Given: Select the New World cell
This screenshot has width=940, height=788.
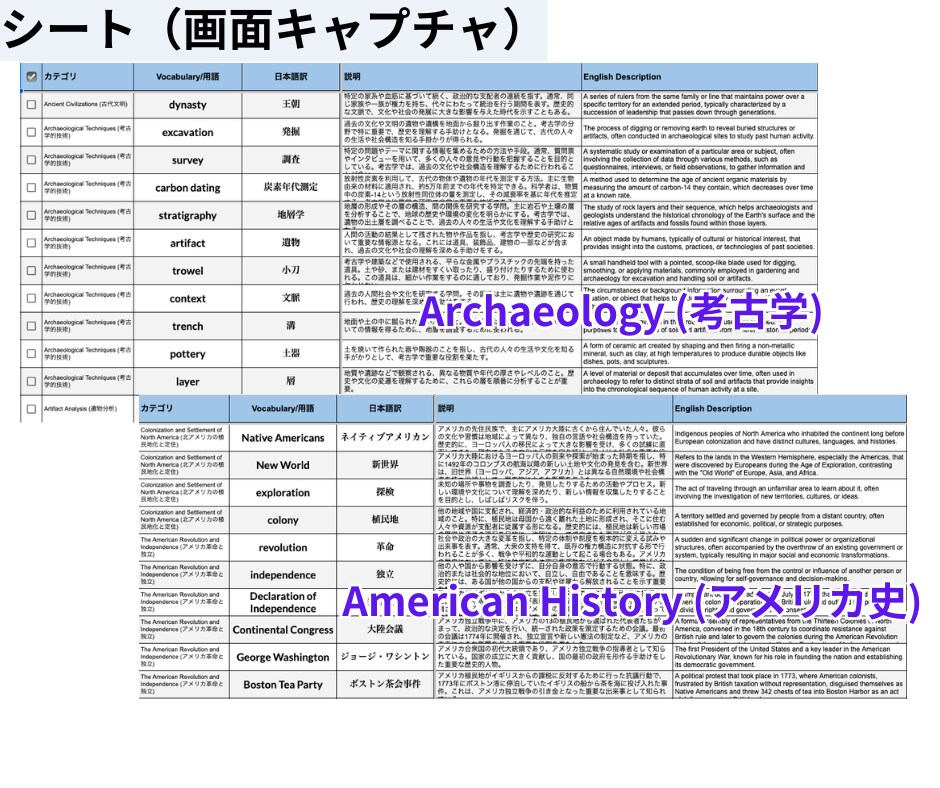Looking at the screenshot, I should click(282, 465).
